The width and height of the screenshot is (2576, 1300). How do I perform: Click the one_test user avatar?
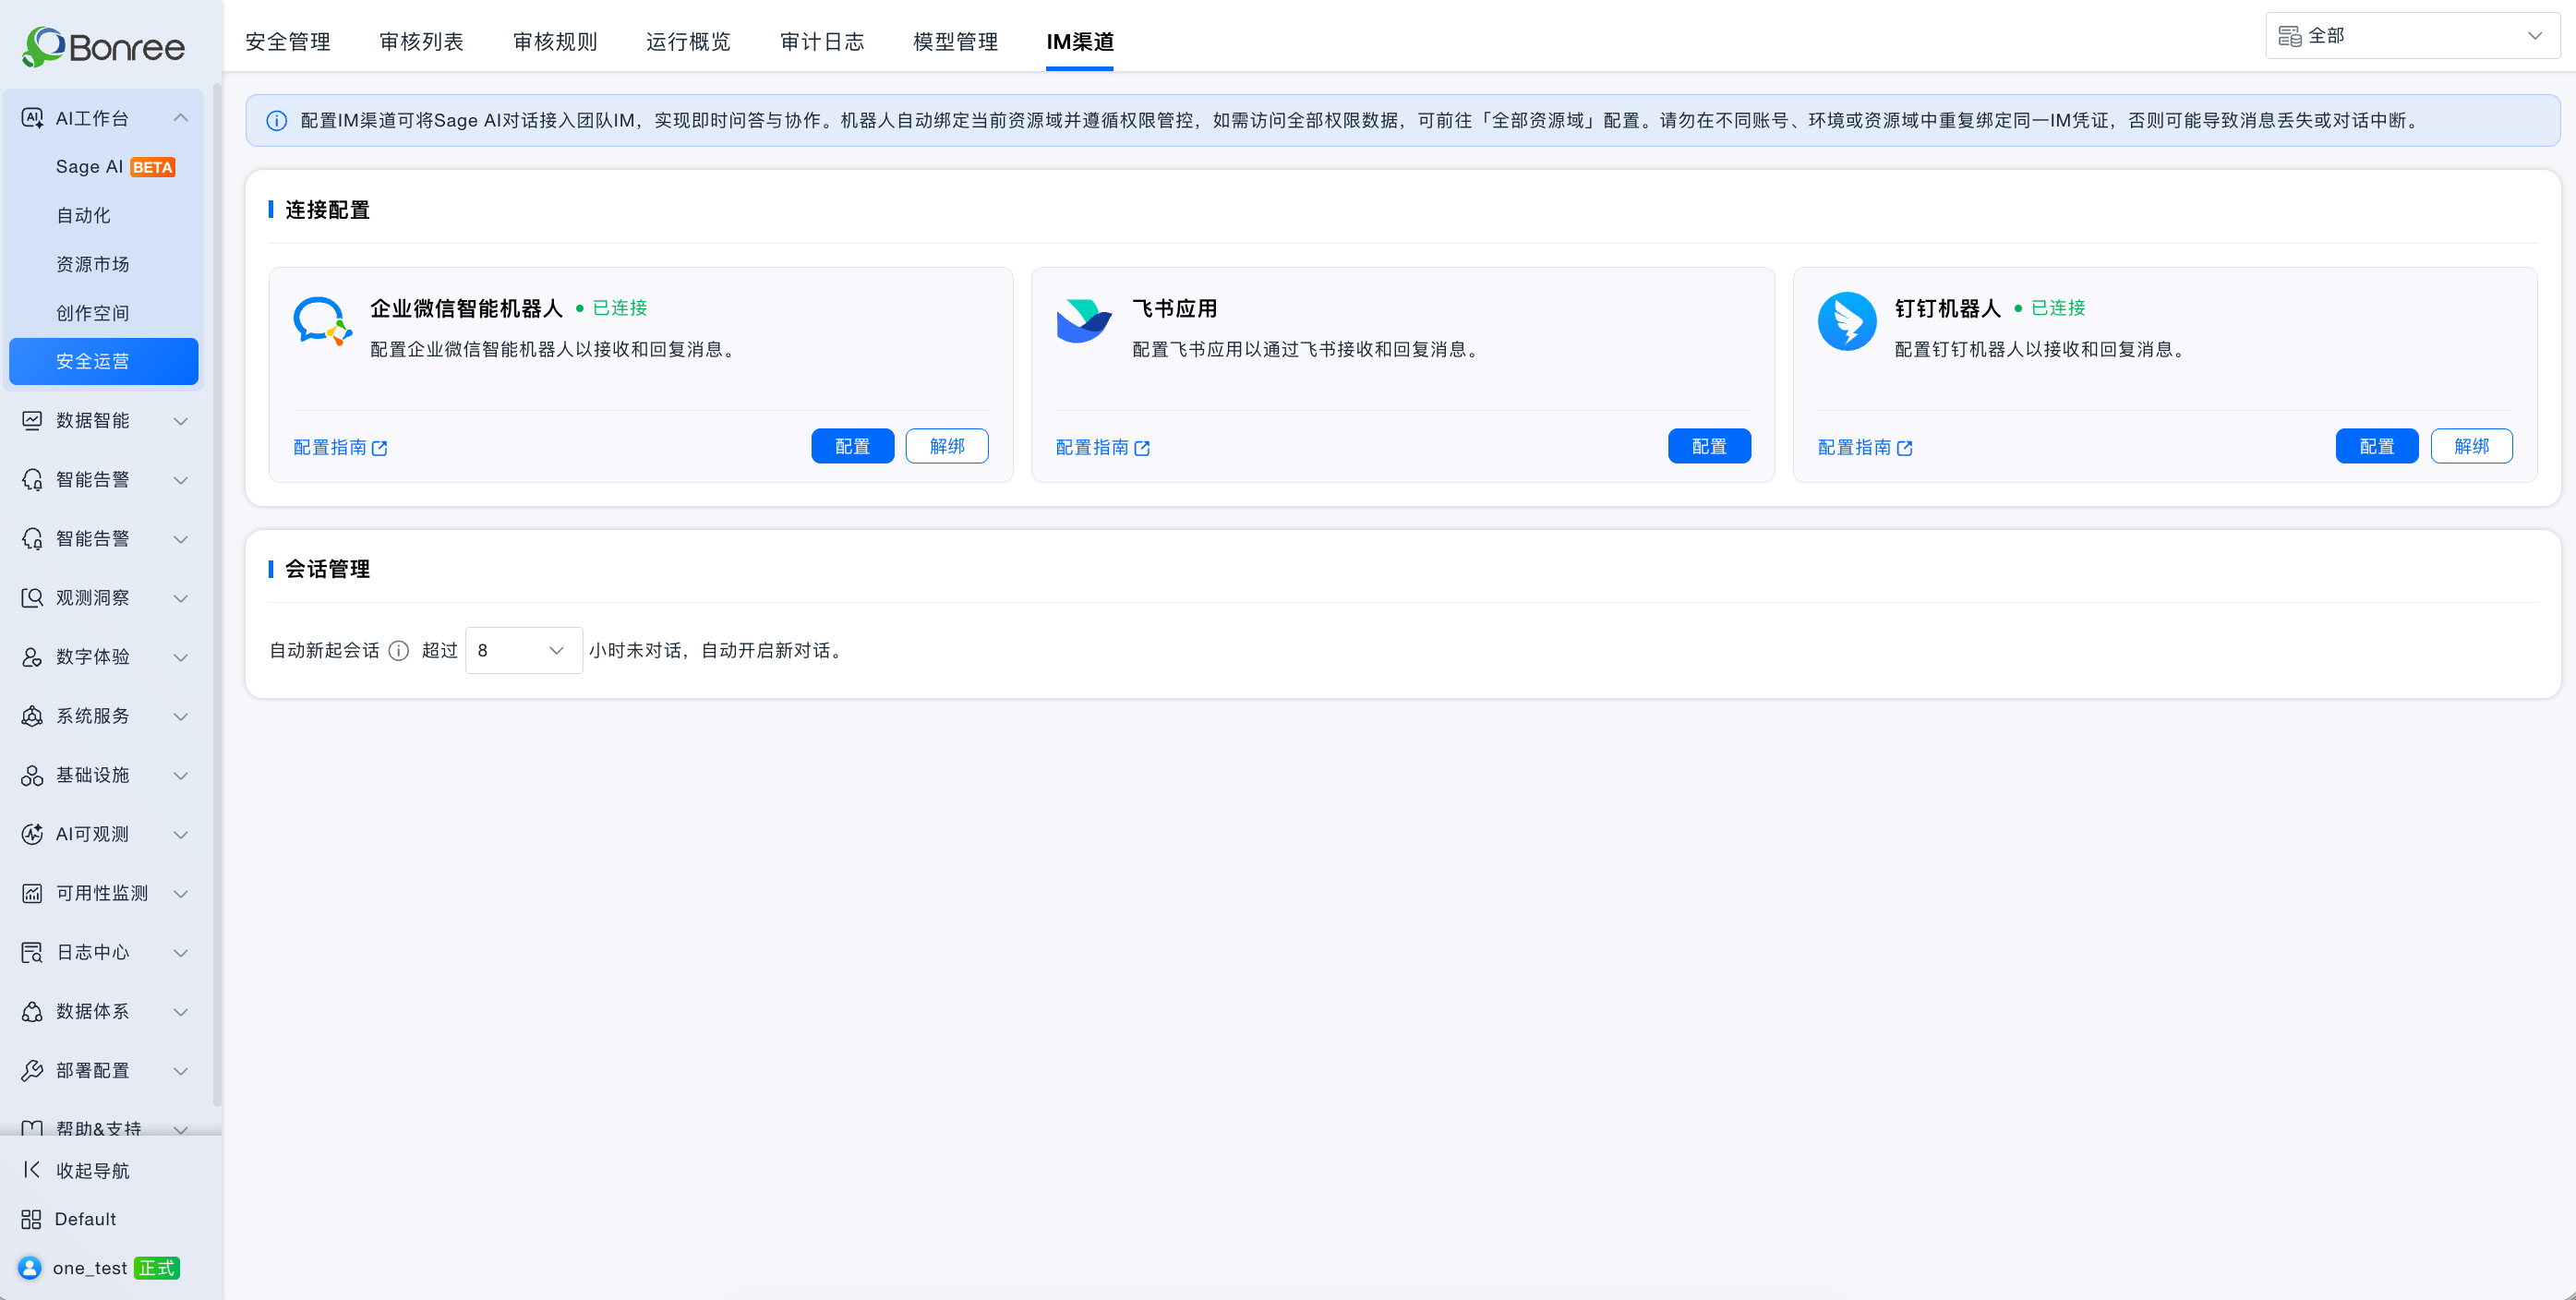click(30, 1268)
